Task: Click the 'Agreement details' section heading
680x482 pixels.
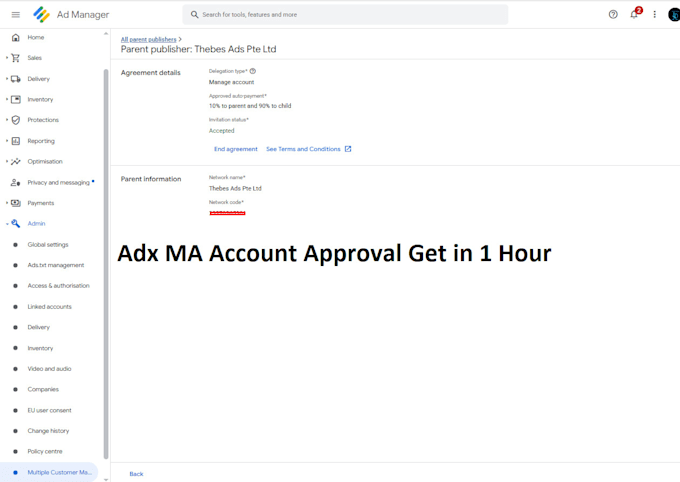Action: pos(150,73)
